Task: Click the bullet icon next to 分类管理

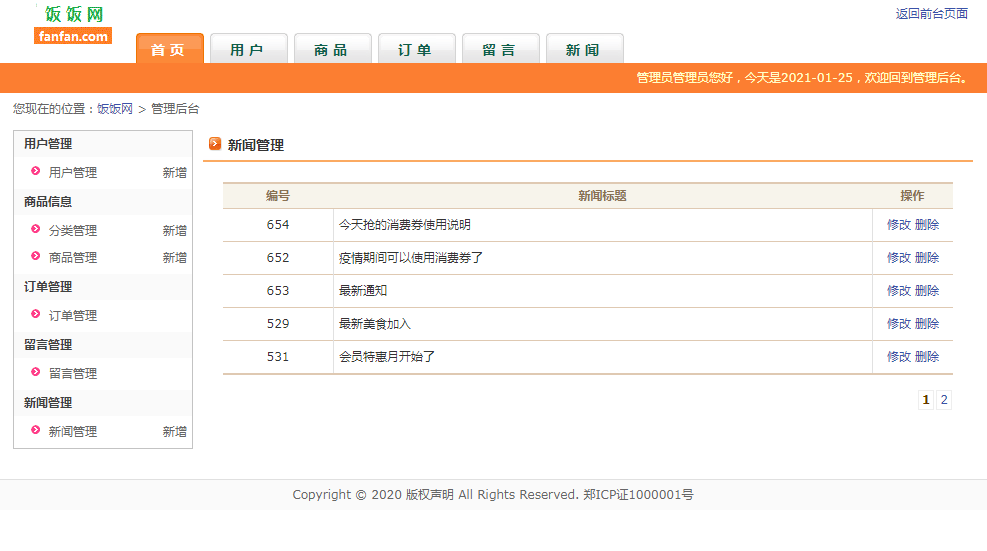Action: [36, 229]
